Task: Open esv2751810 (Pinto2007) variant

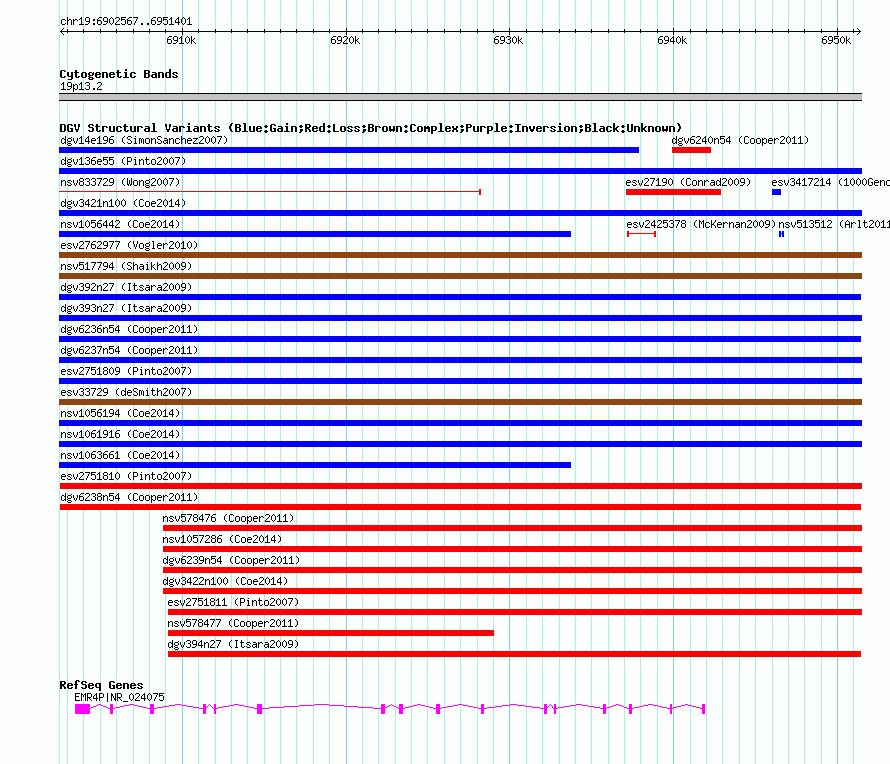Action: (x=126, y=476)
